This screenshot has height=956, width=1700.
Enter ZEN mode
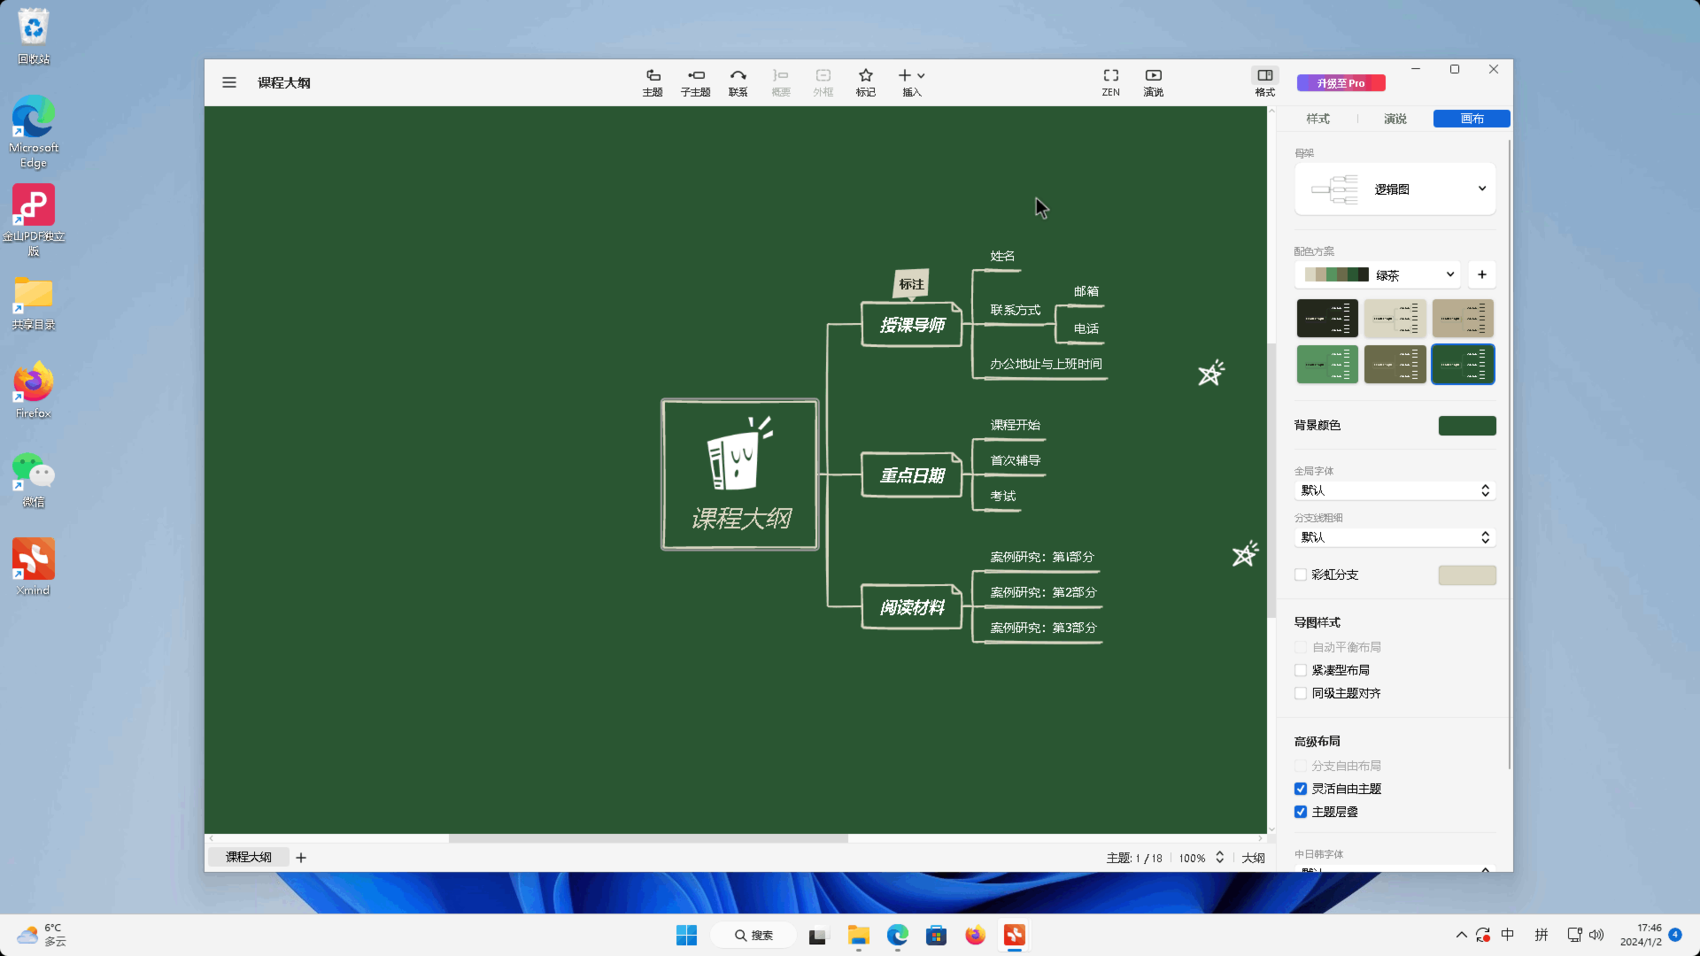(1111, 82)
